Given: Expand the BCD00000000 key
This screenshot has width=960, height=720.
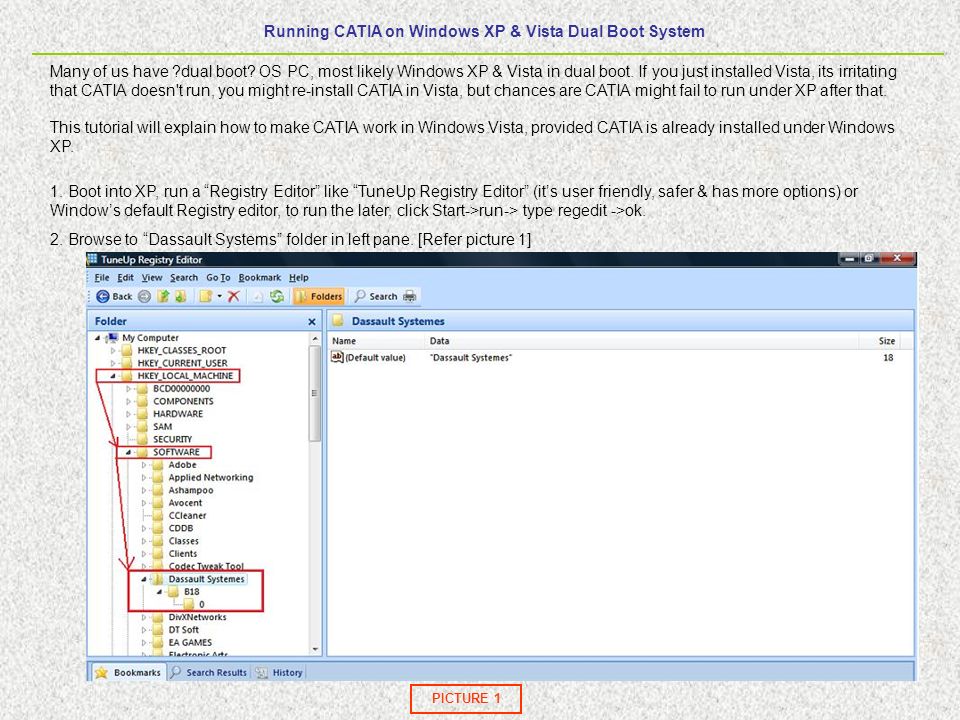Looking at the screenshot, I should pyautogui.click(x=128, y=389).
